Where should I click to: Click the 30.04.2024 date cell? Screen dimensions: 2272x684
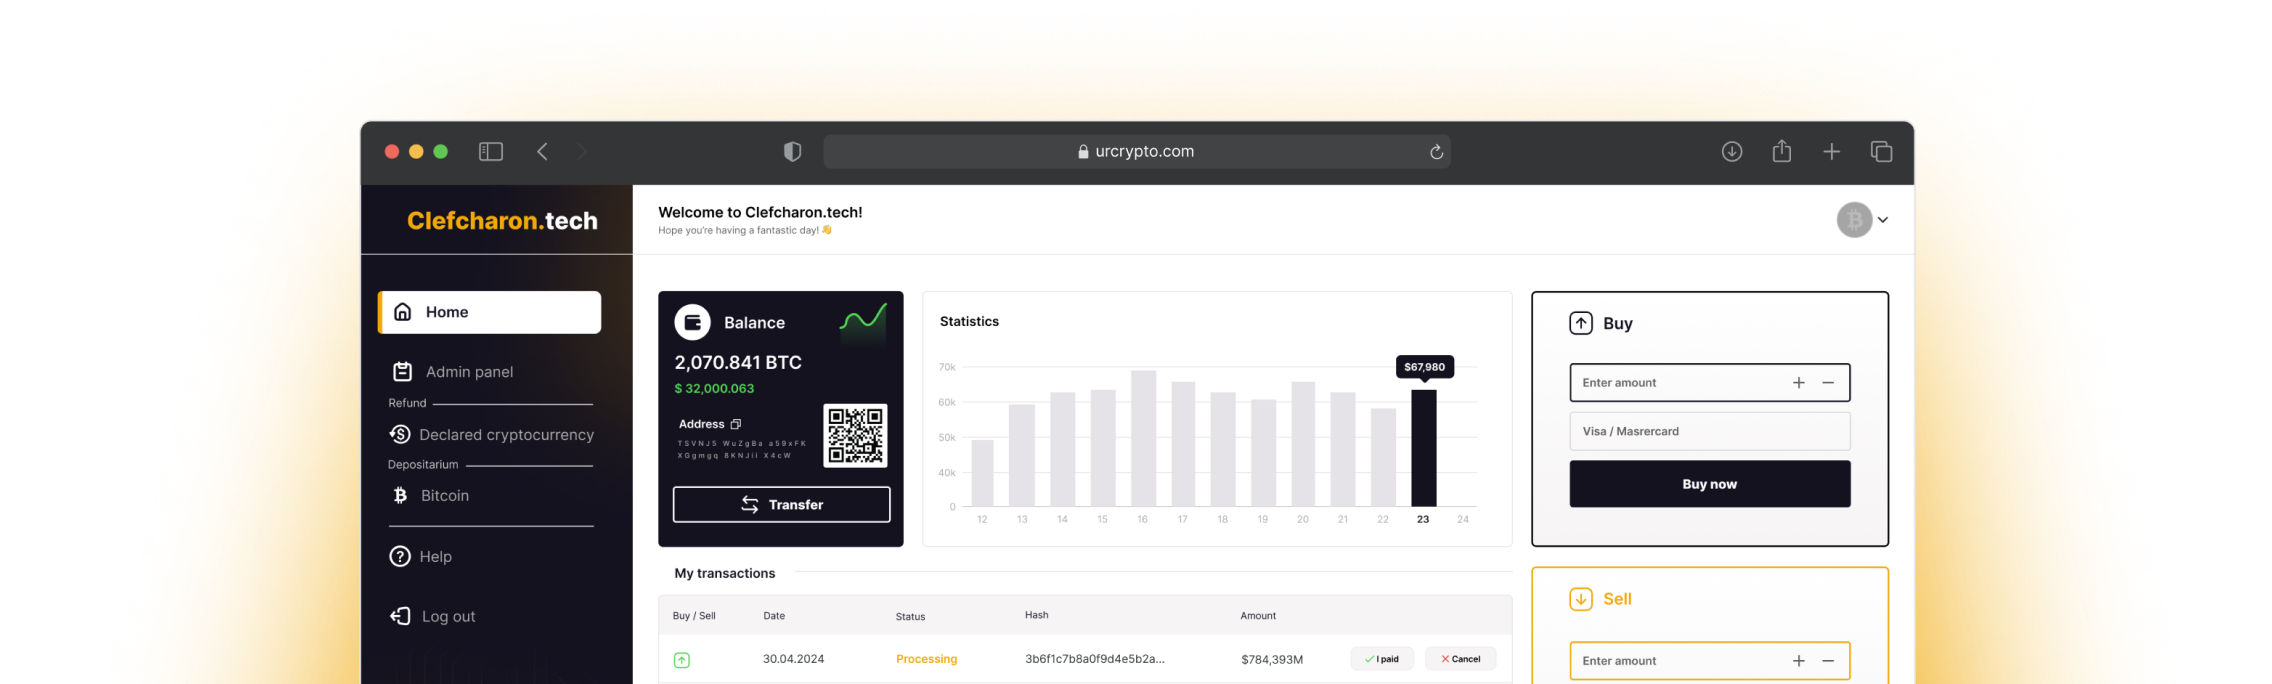[x=793, y=659]
